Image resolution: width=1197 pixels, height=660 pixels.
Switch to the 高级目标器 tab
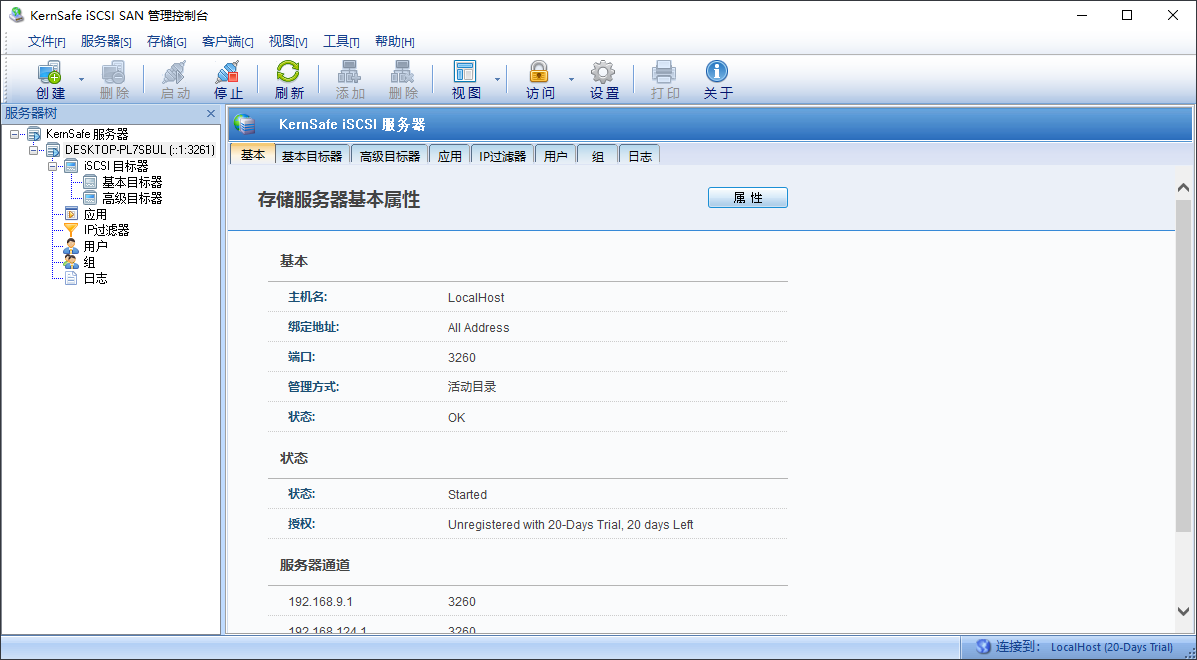[390, 156]
